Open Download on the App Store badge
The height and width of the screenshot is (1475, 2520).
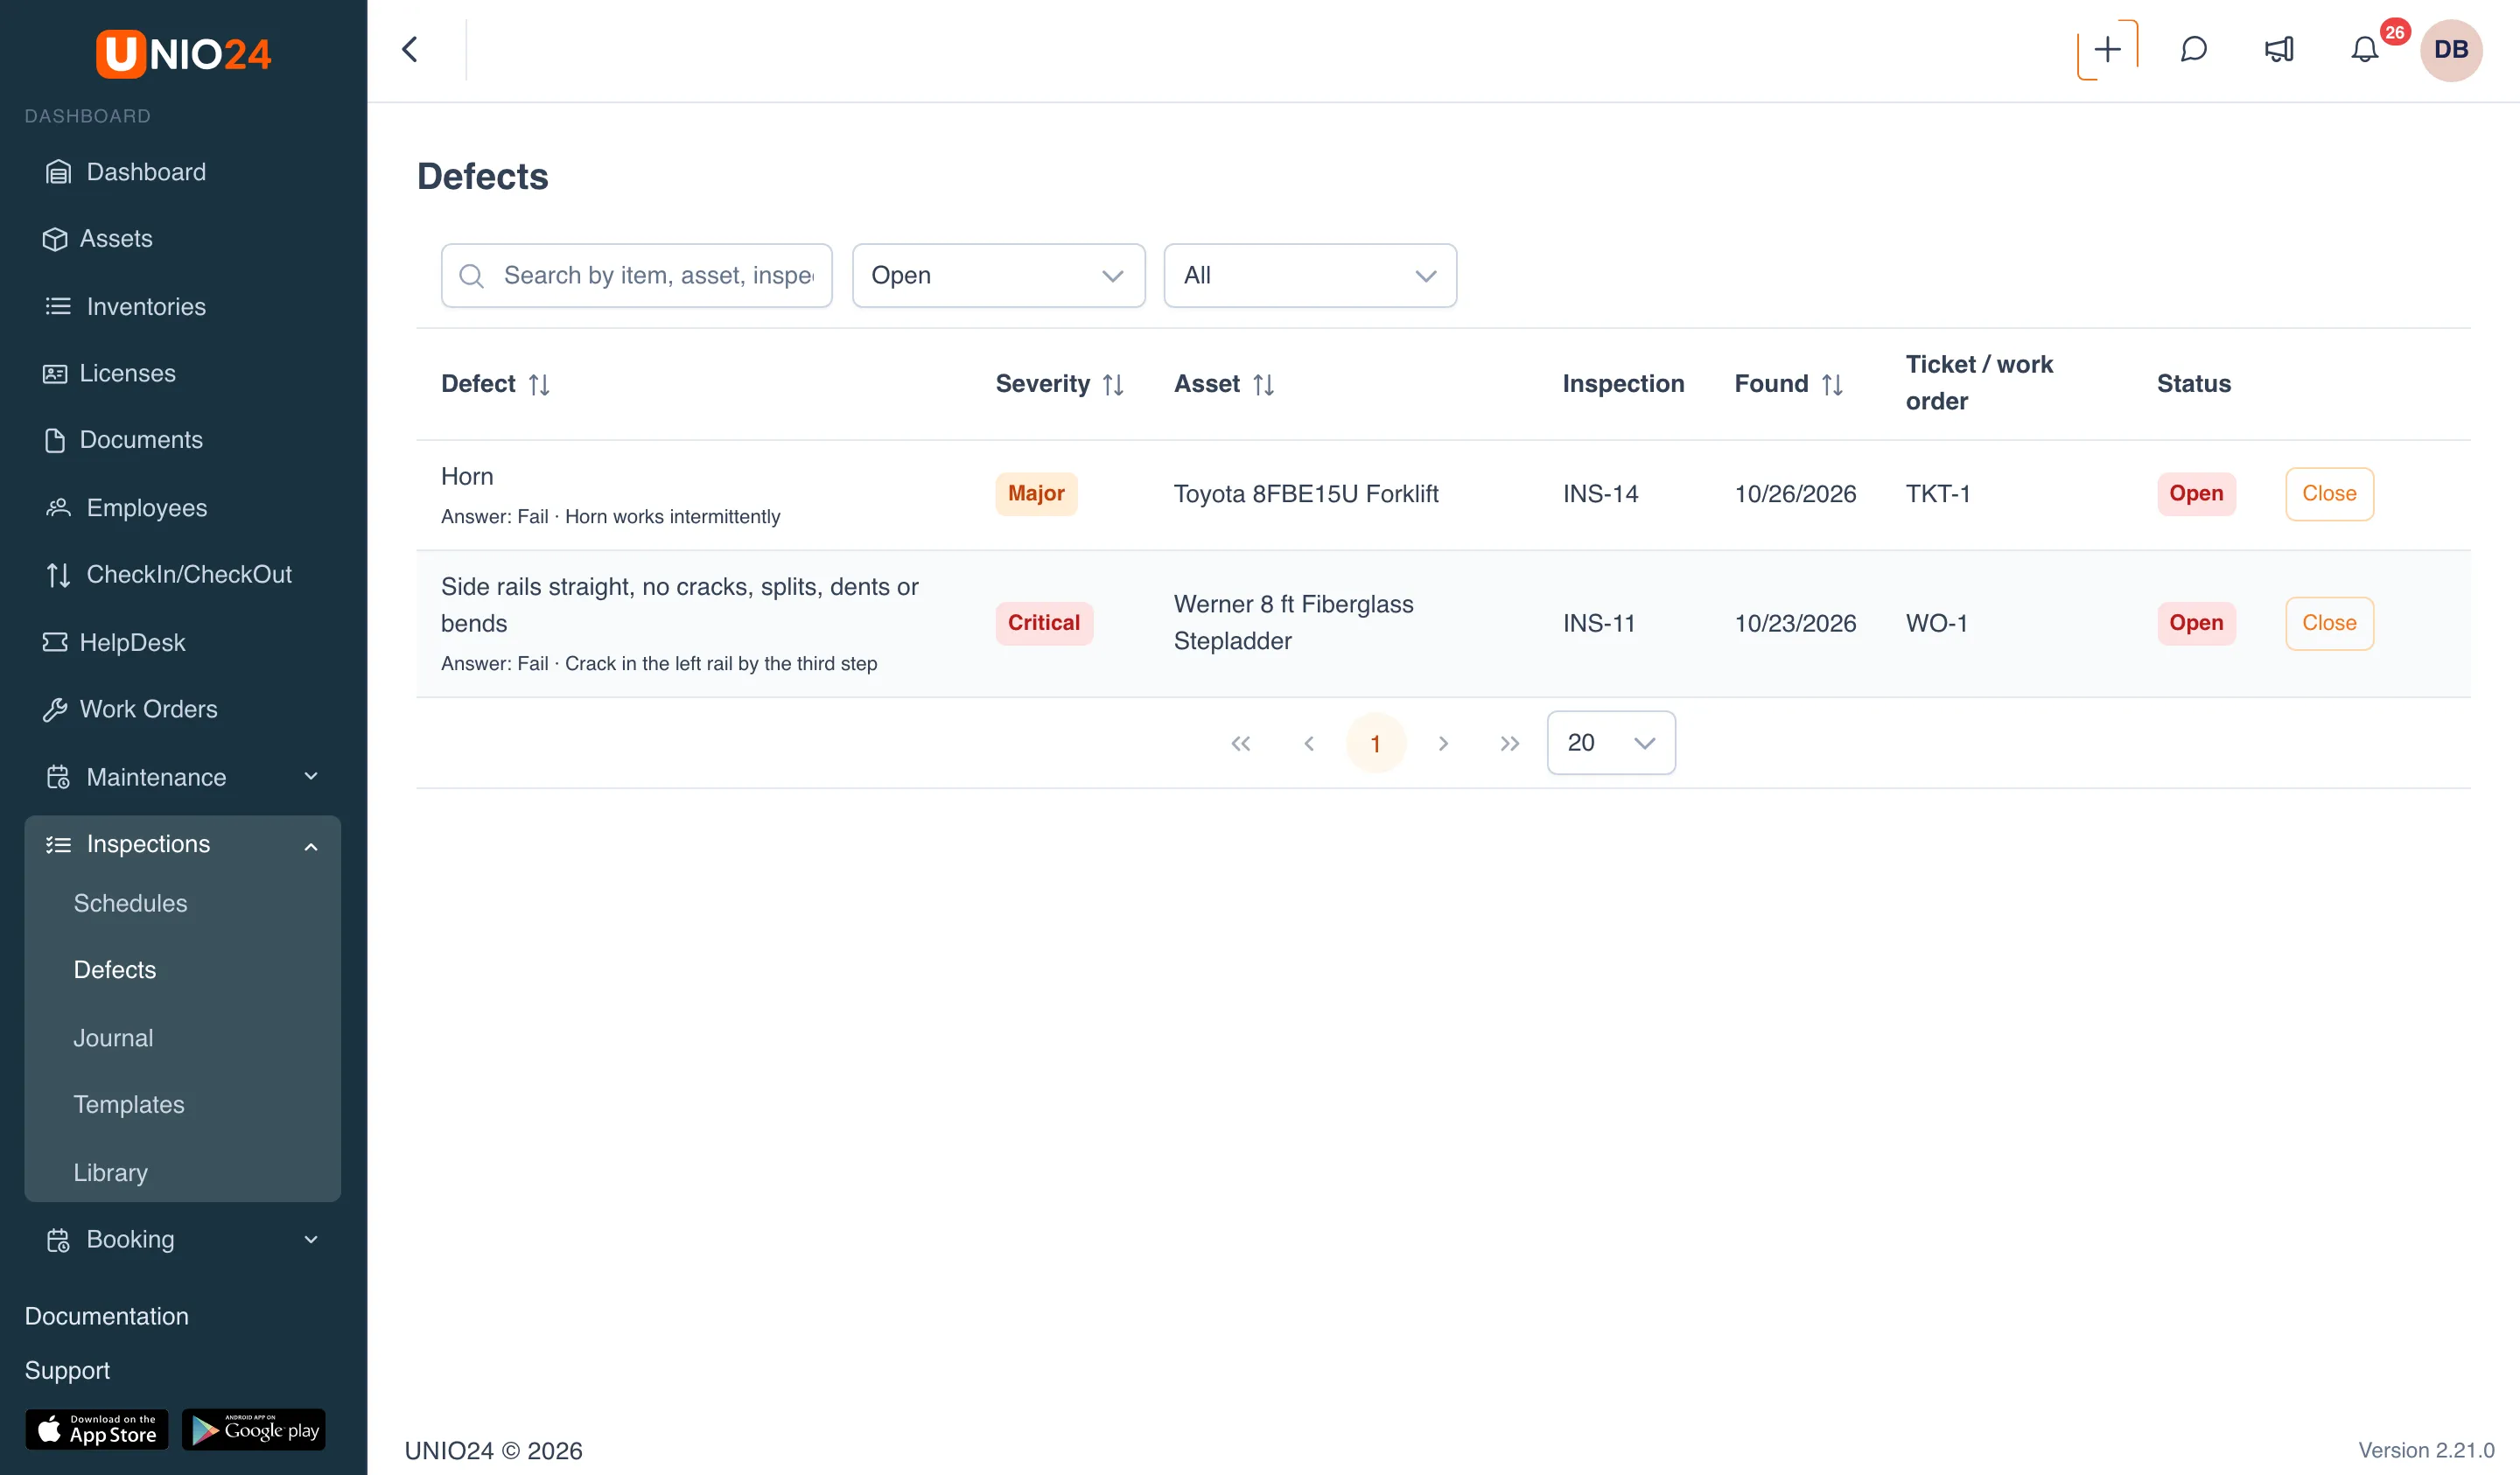coord(97,1429)
